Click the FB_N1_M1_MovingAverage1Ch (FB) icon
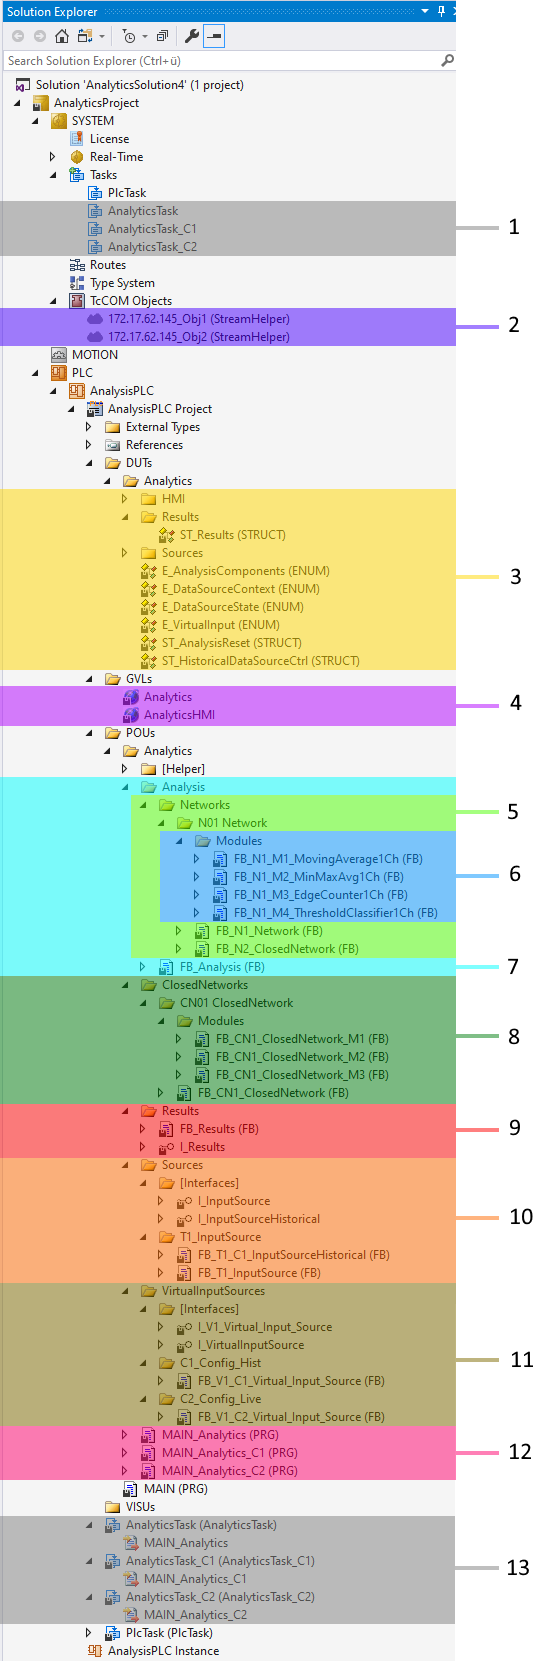The image size is (548, 1661). (221, 859)
